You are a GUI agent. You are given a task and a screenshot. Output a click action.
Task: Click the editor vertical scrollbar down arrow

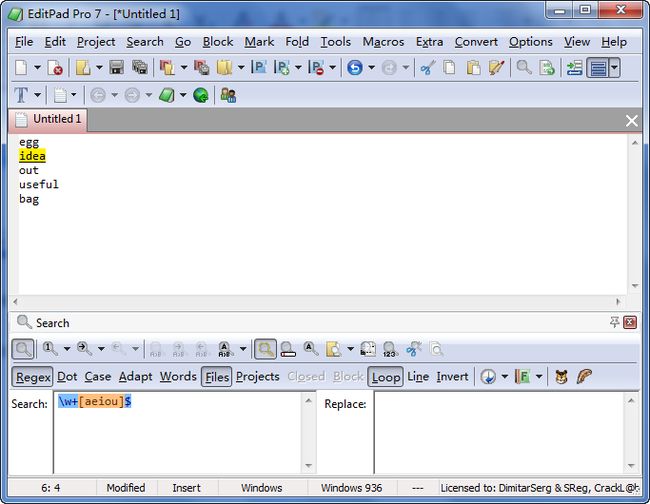tap(635, 286)
